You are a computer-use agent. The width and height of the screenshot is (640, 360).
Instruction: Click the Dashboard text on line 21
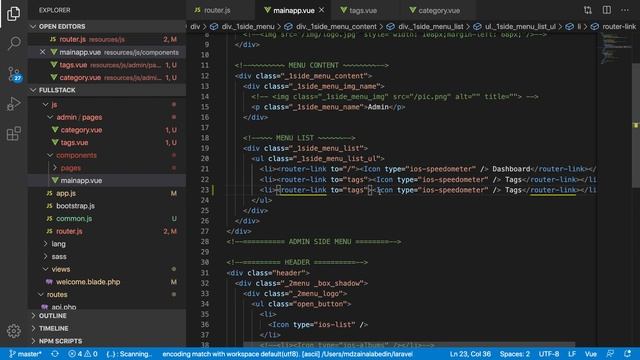(511, 169)
